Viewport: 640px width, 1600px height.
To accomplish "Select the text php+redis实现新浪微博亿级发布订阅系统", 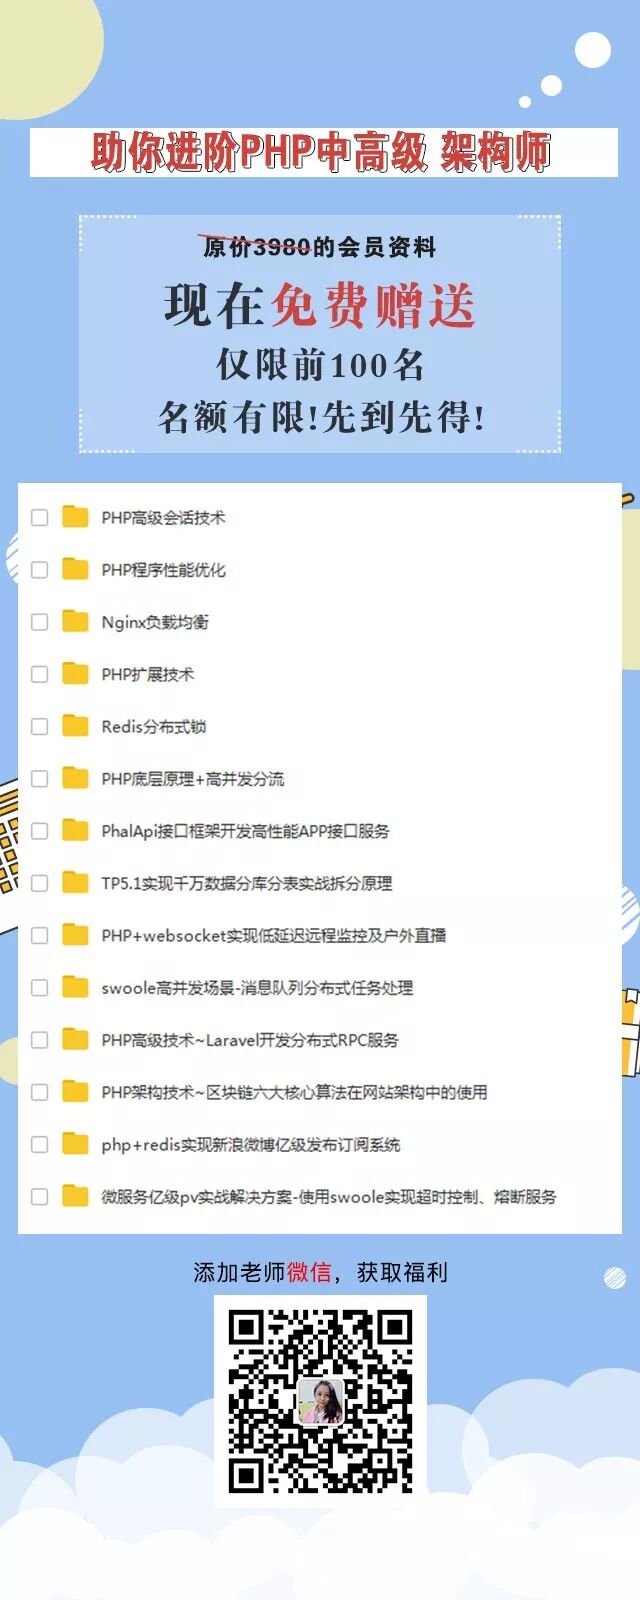I will pos(251,1145).
